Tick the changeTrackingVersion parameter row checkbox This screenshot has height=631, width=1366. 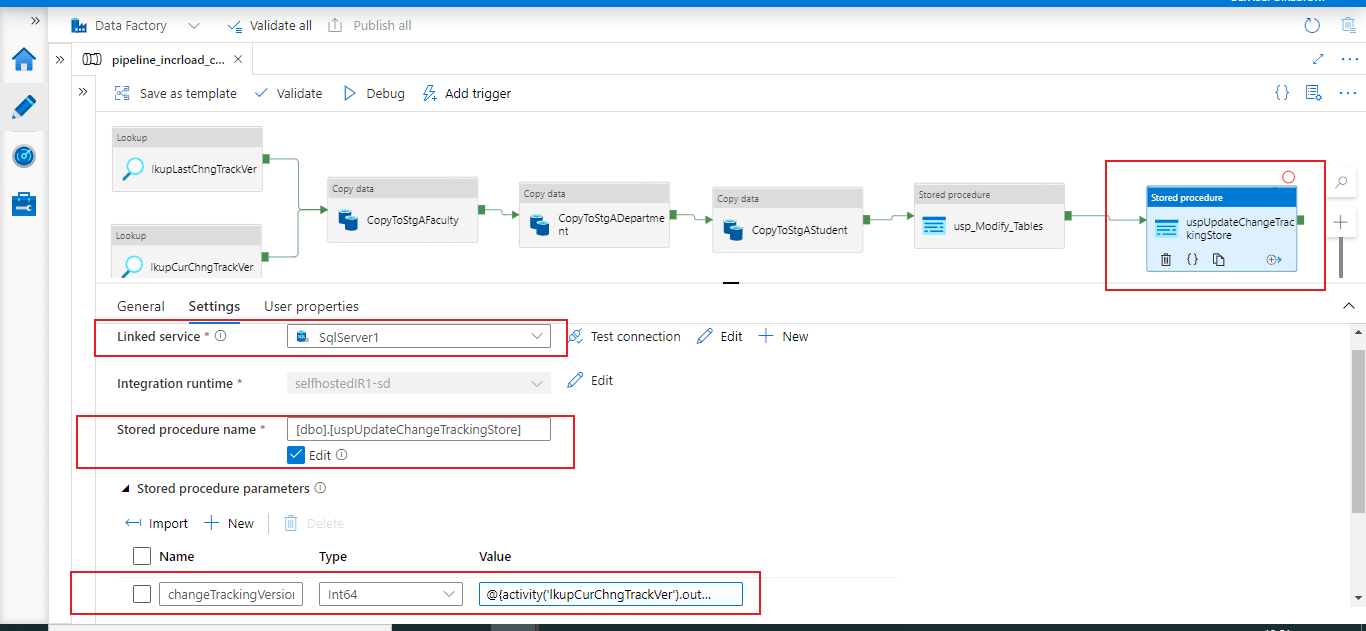click(x=142, y=594)
